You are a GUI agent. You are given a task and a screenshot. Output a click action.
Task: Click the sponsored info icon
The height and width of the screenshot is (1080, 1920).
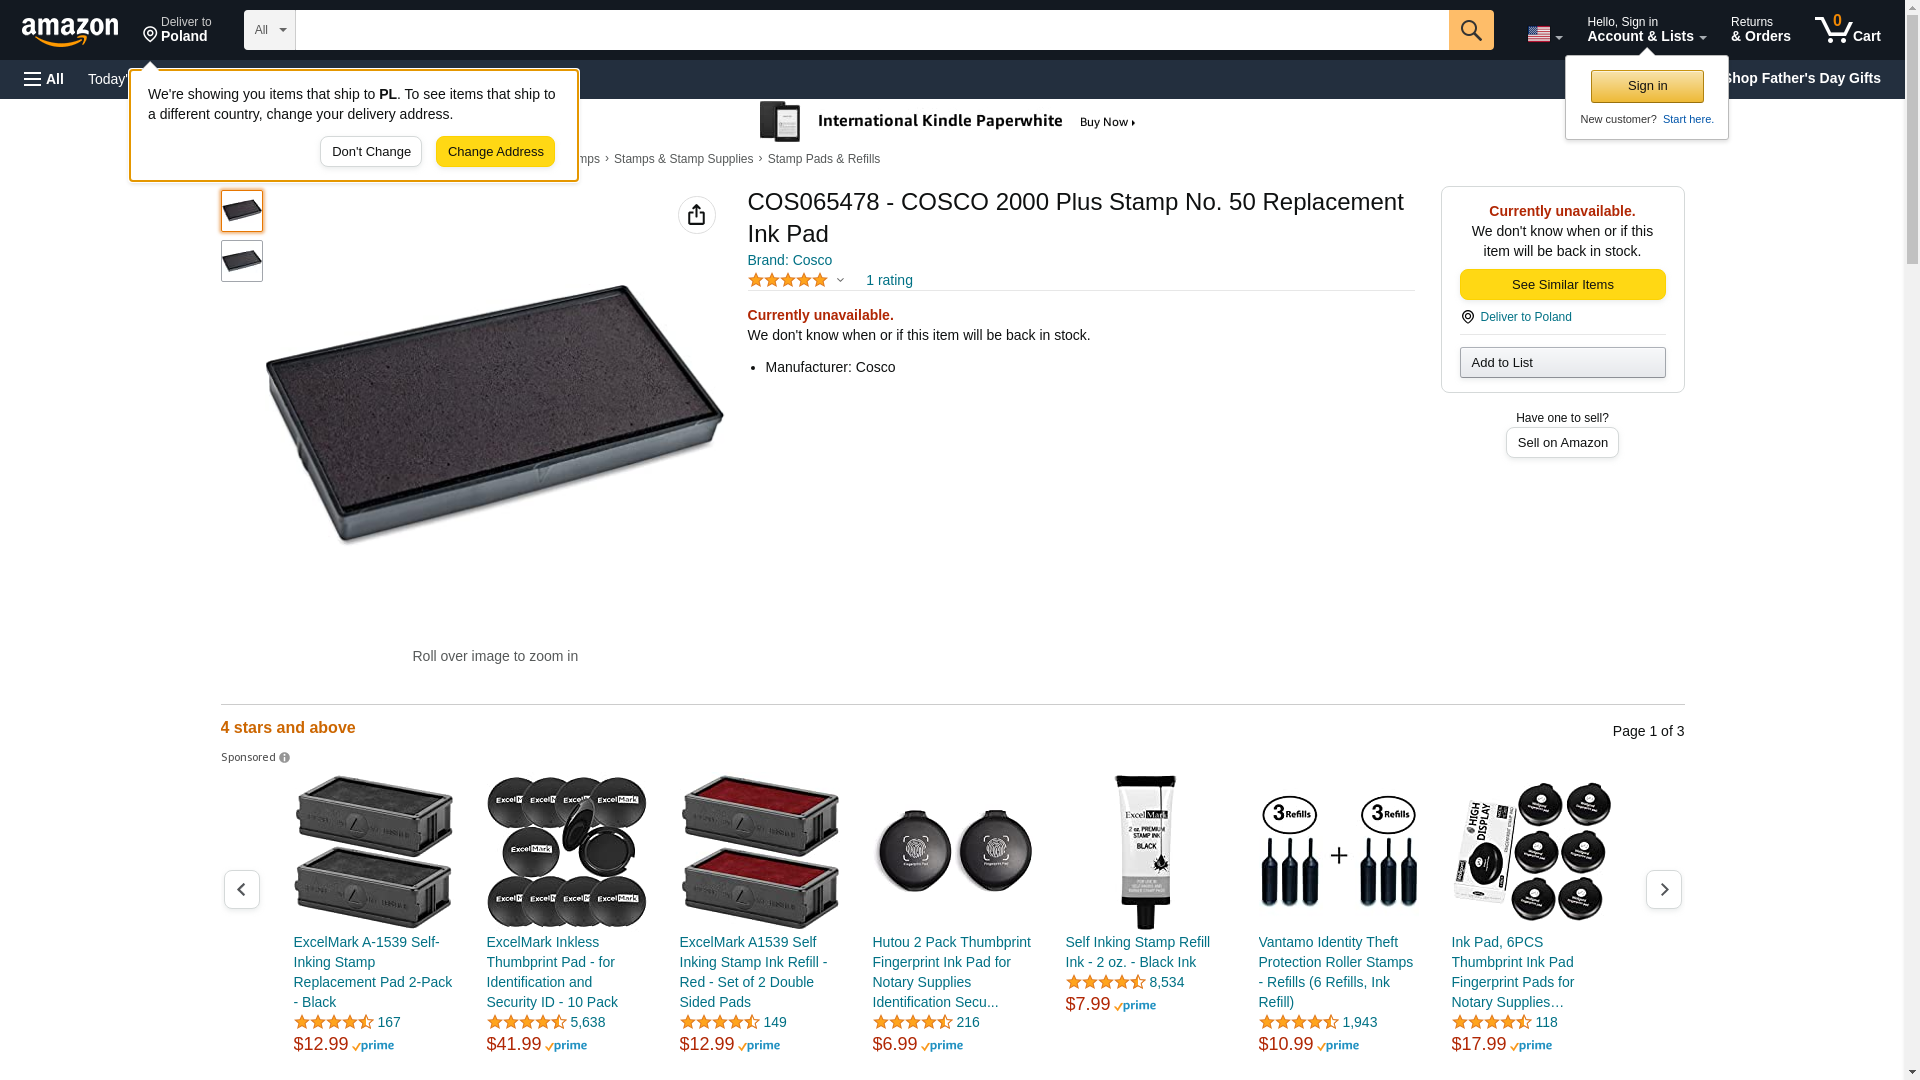(285, 758)
